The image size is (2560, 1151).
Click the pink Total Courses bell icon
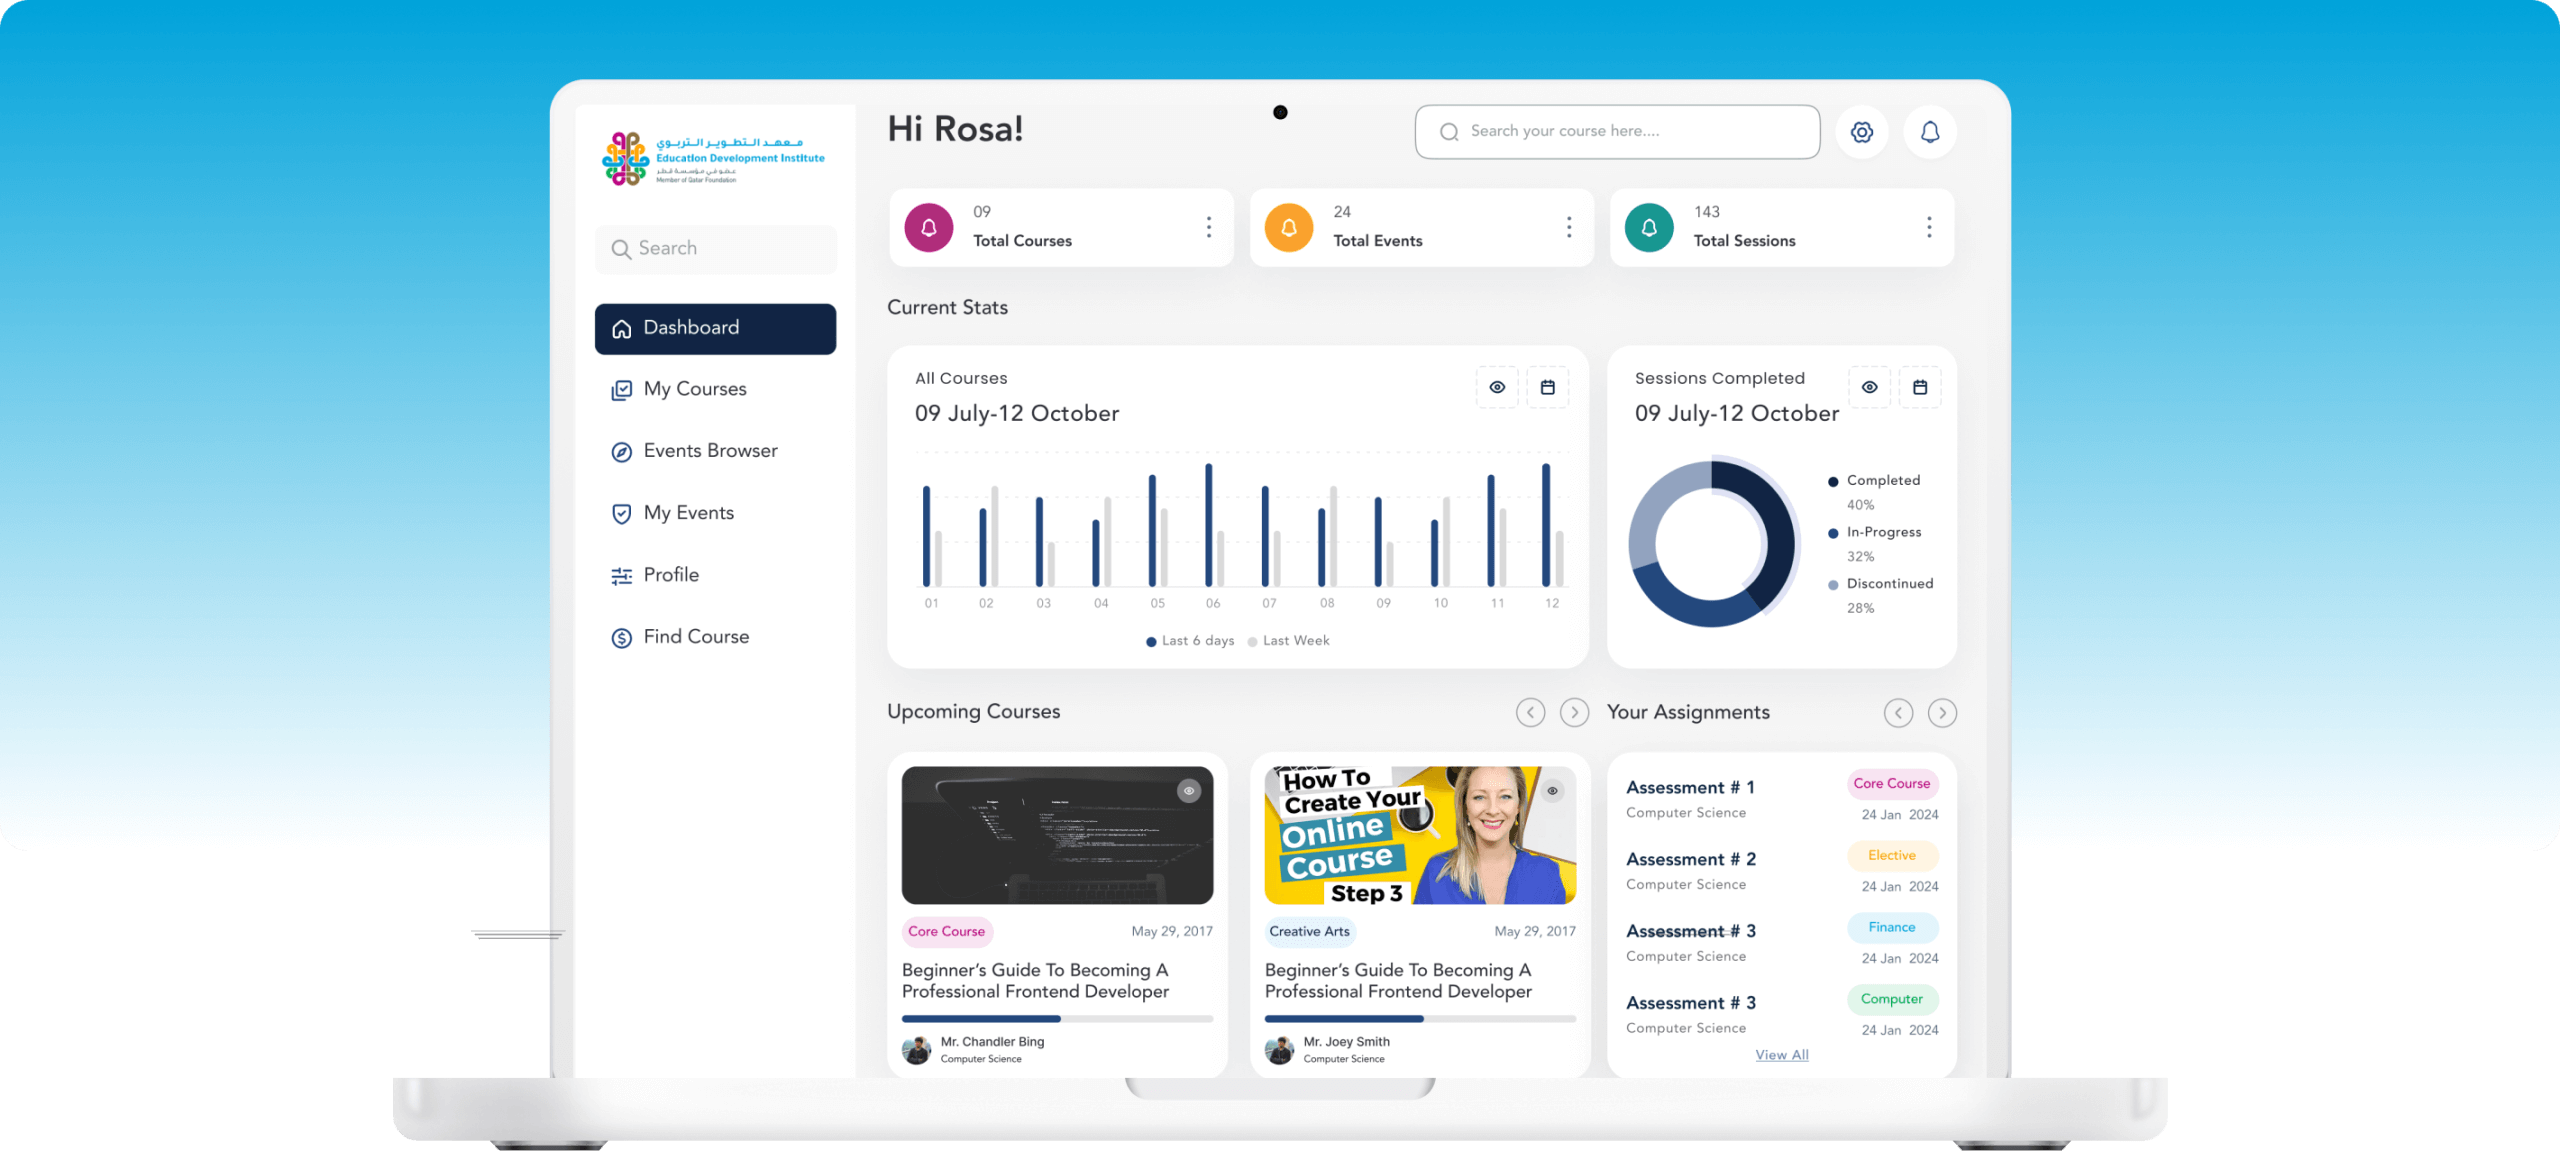928,228
